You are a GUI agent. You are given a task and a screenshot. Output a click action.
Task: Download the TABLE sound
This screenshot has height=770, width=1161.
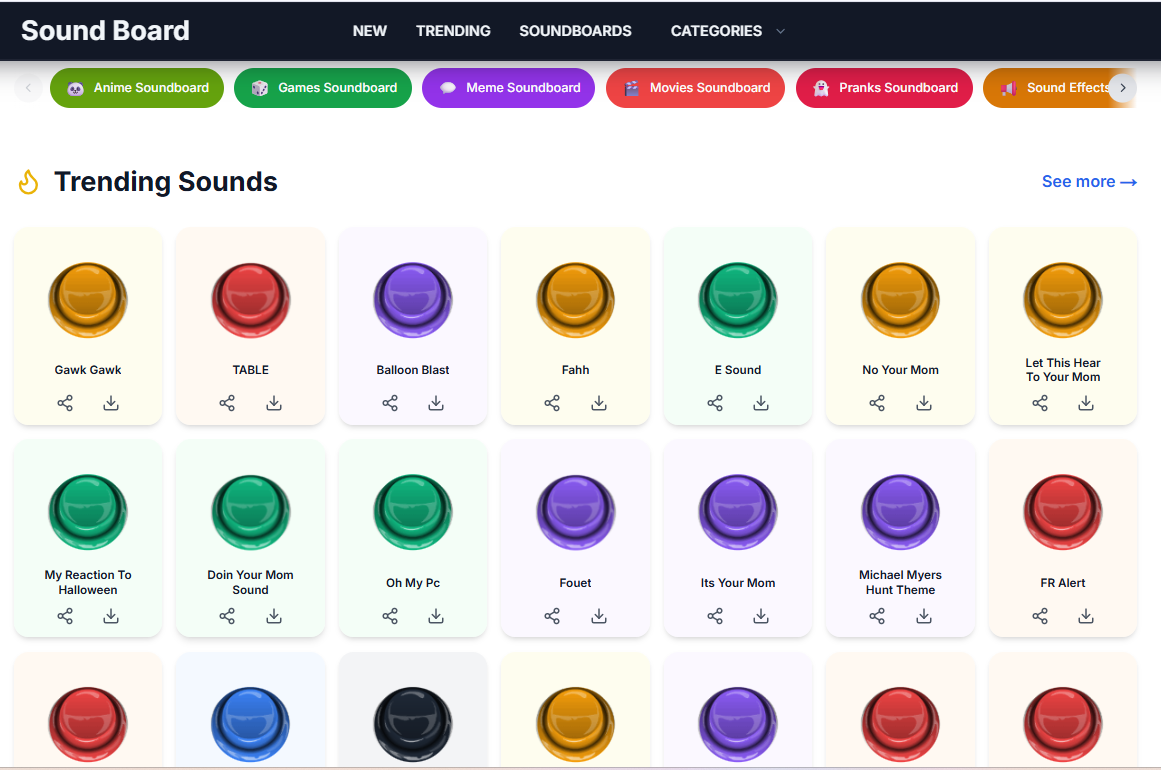(x=273, y=403)
